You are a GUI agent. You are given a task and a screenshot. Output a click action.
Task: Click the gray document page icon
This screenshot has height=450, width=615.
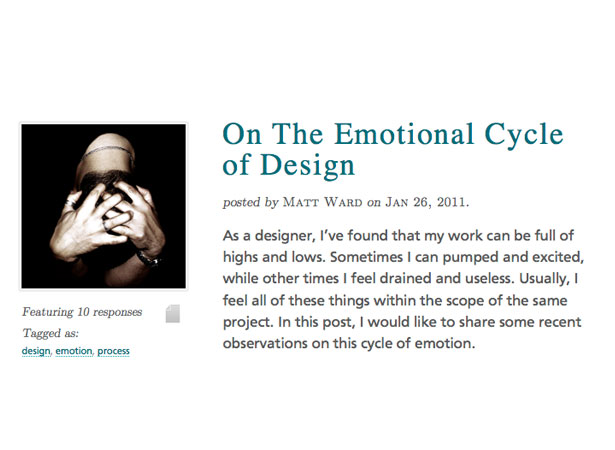(x=173, y=313)
